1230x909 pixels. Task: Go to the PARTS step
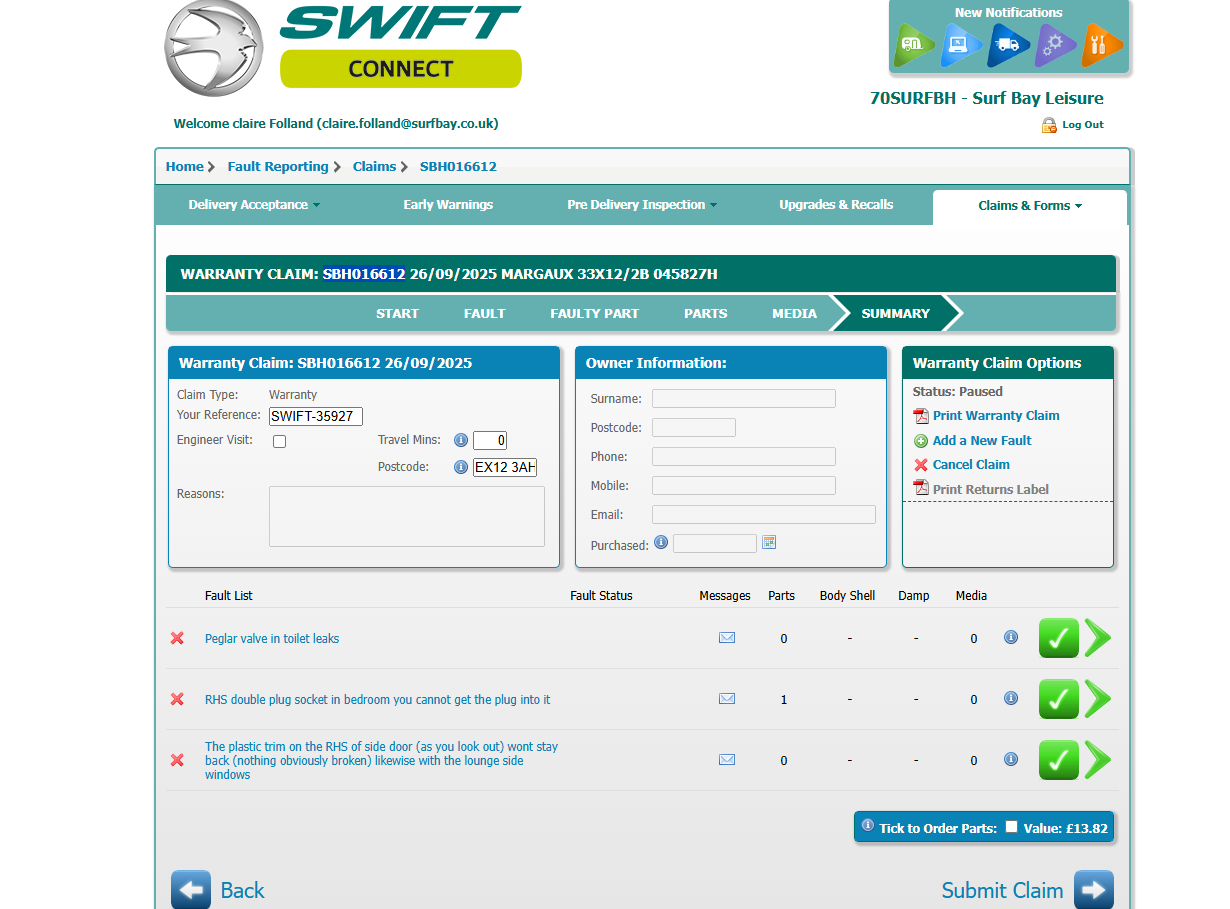coord(706,313)
